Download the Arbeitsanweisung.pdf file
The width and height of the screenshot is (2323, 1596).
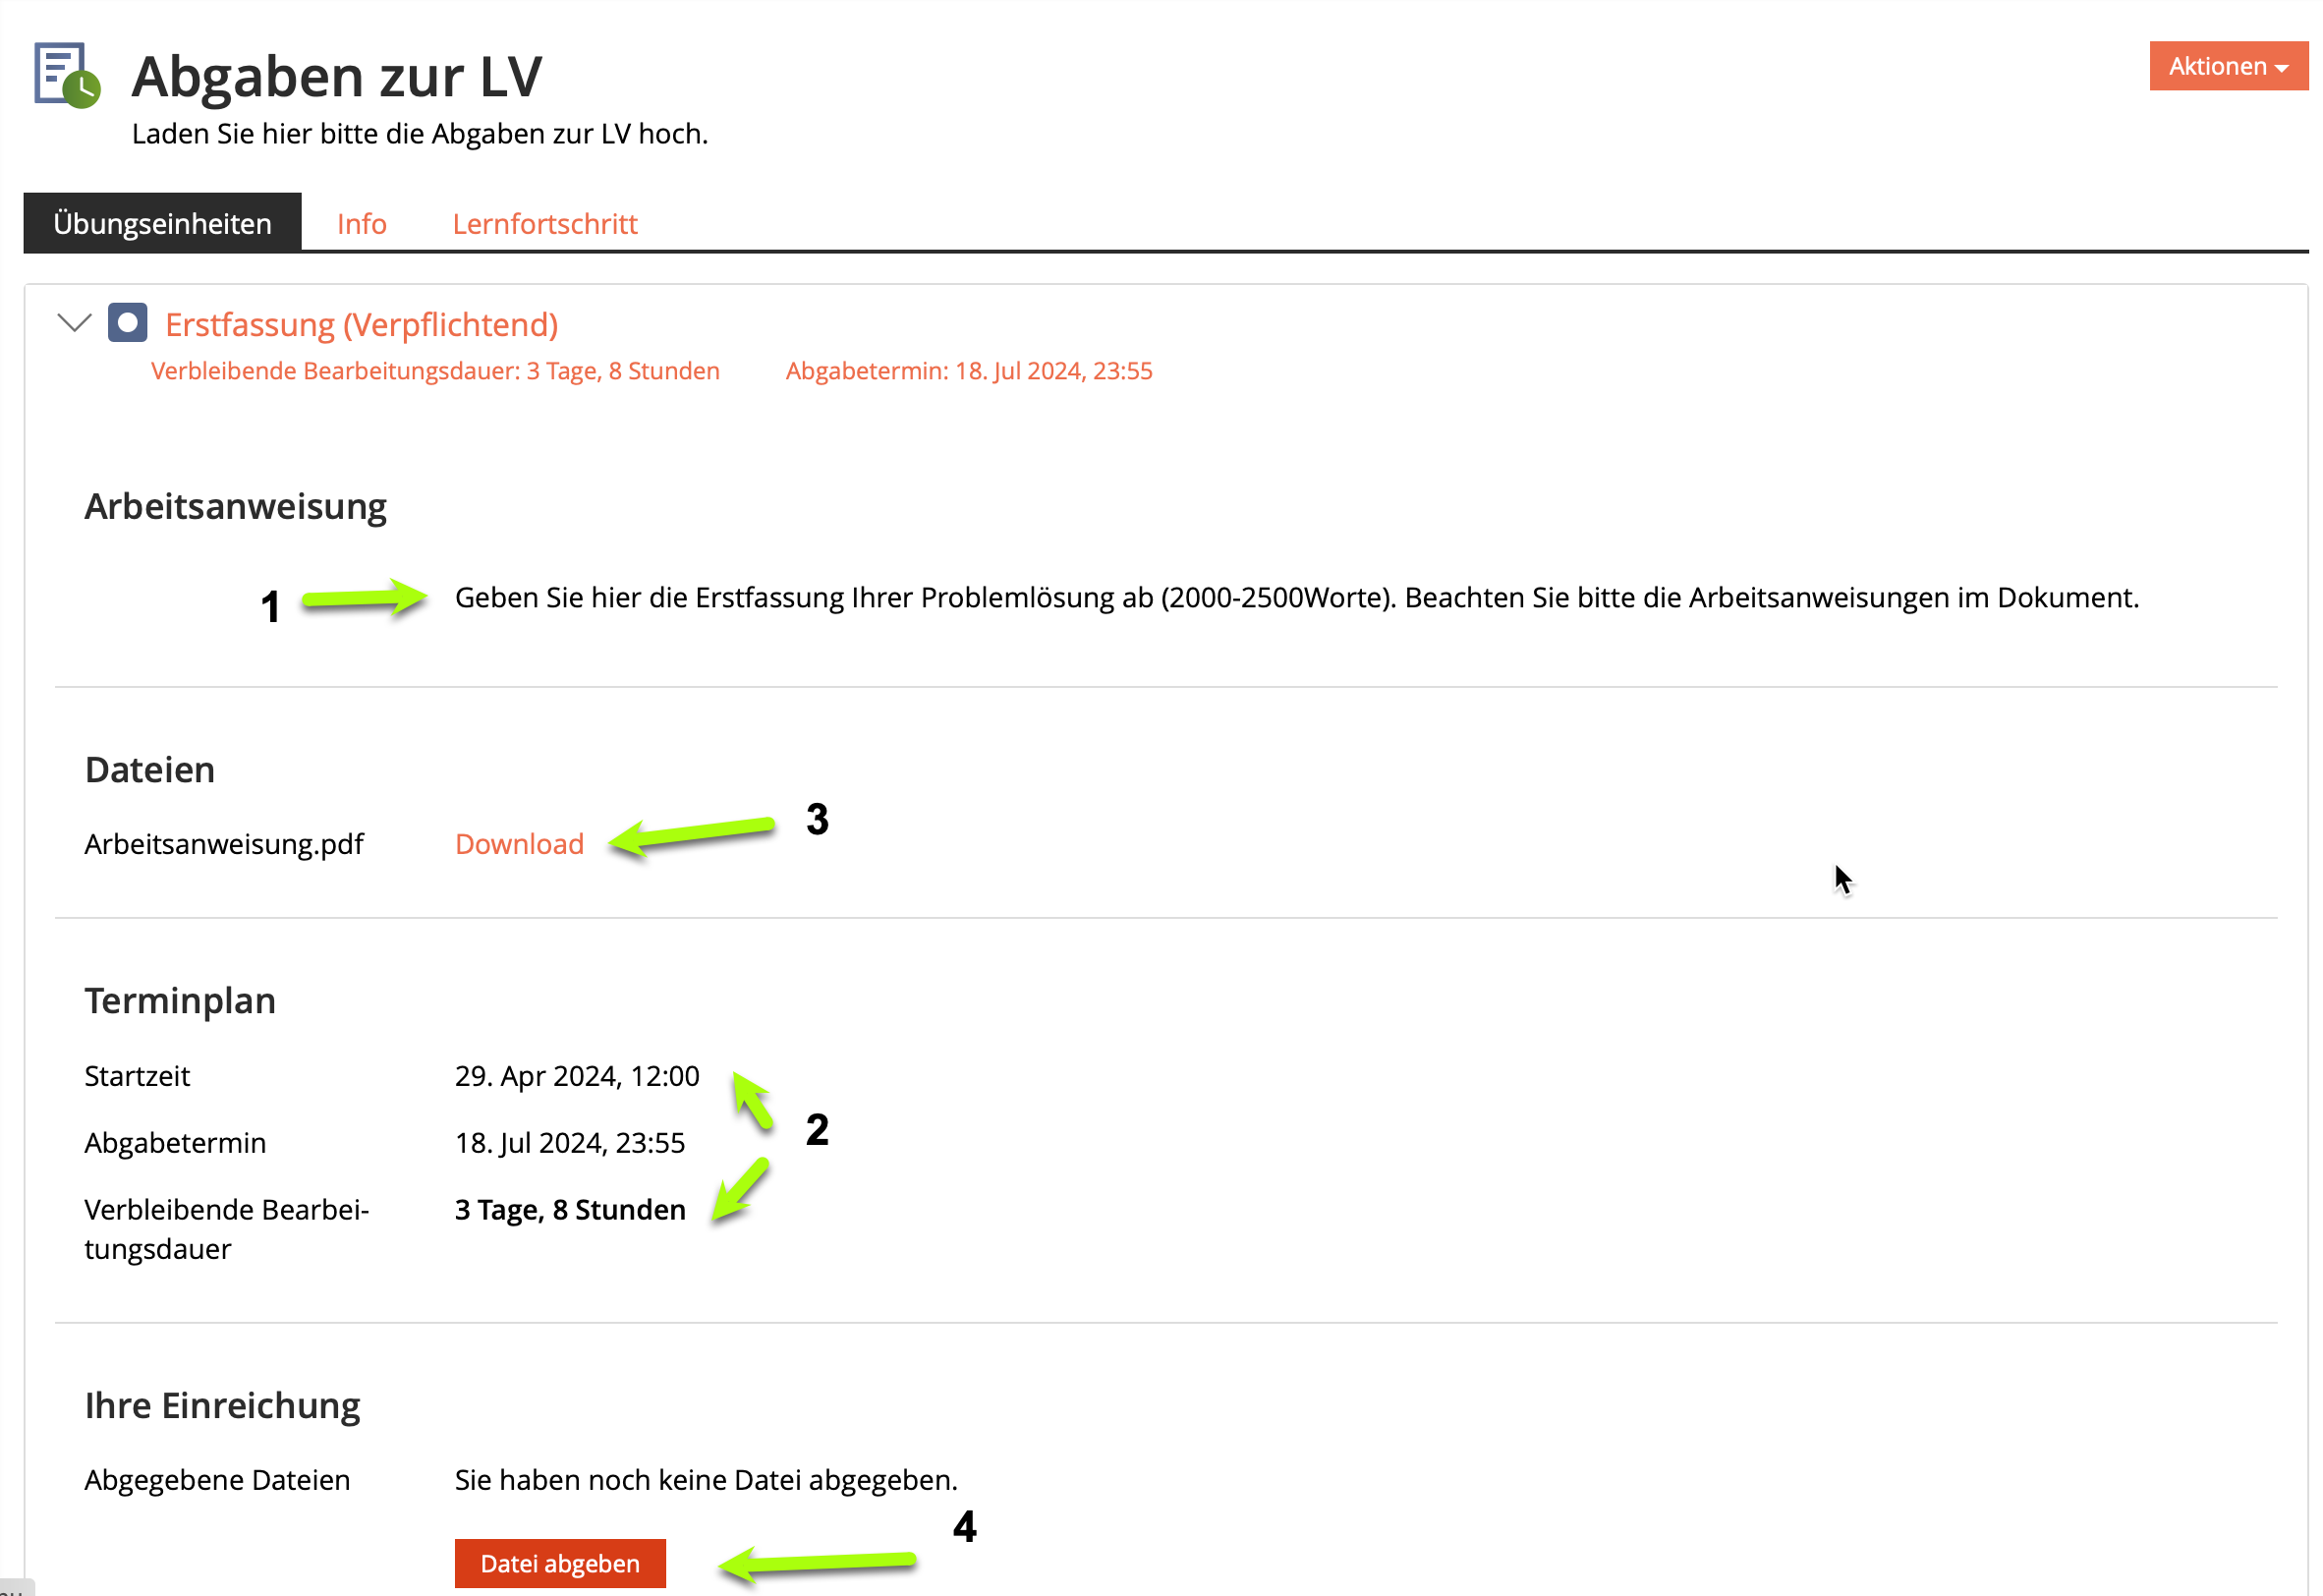click(x=519, y=842)
